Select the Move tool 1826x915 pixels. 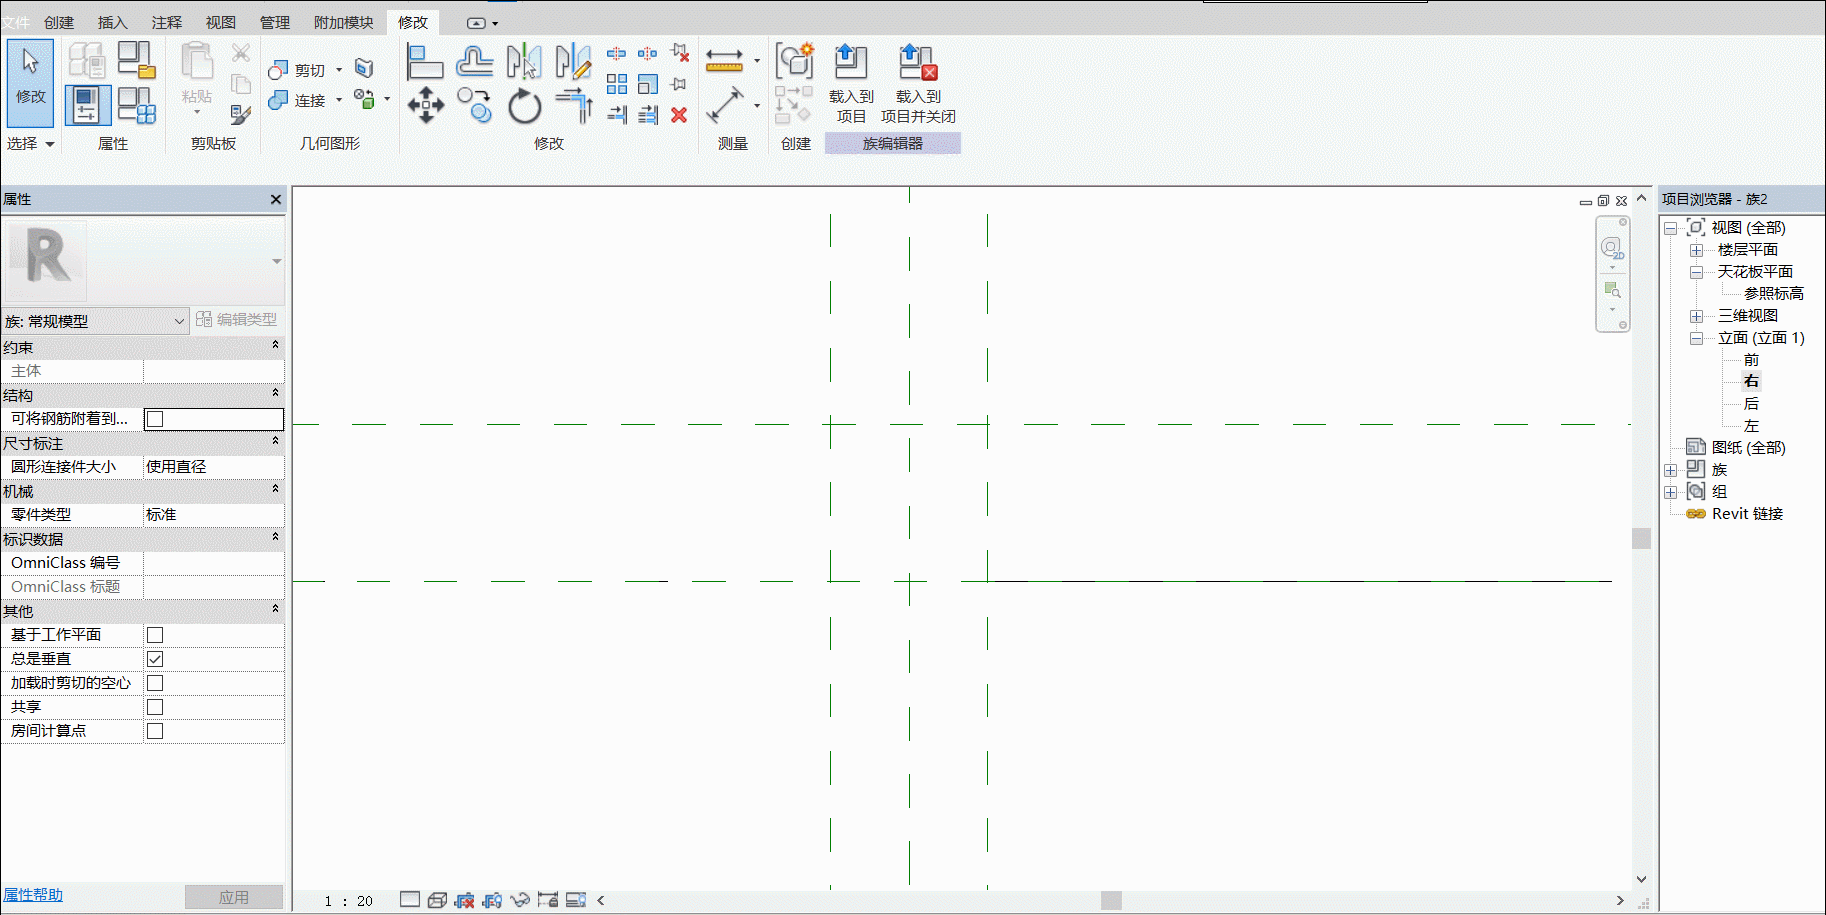click(x=426, y=105)
